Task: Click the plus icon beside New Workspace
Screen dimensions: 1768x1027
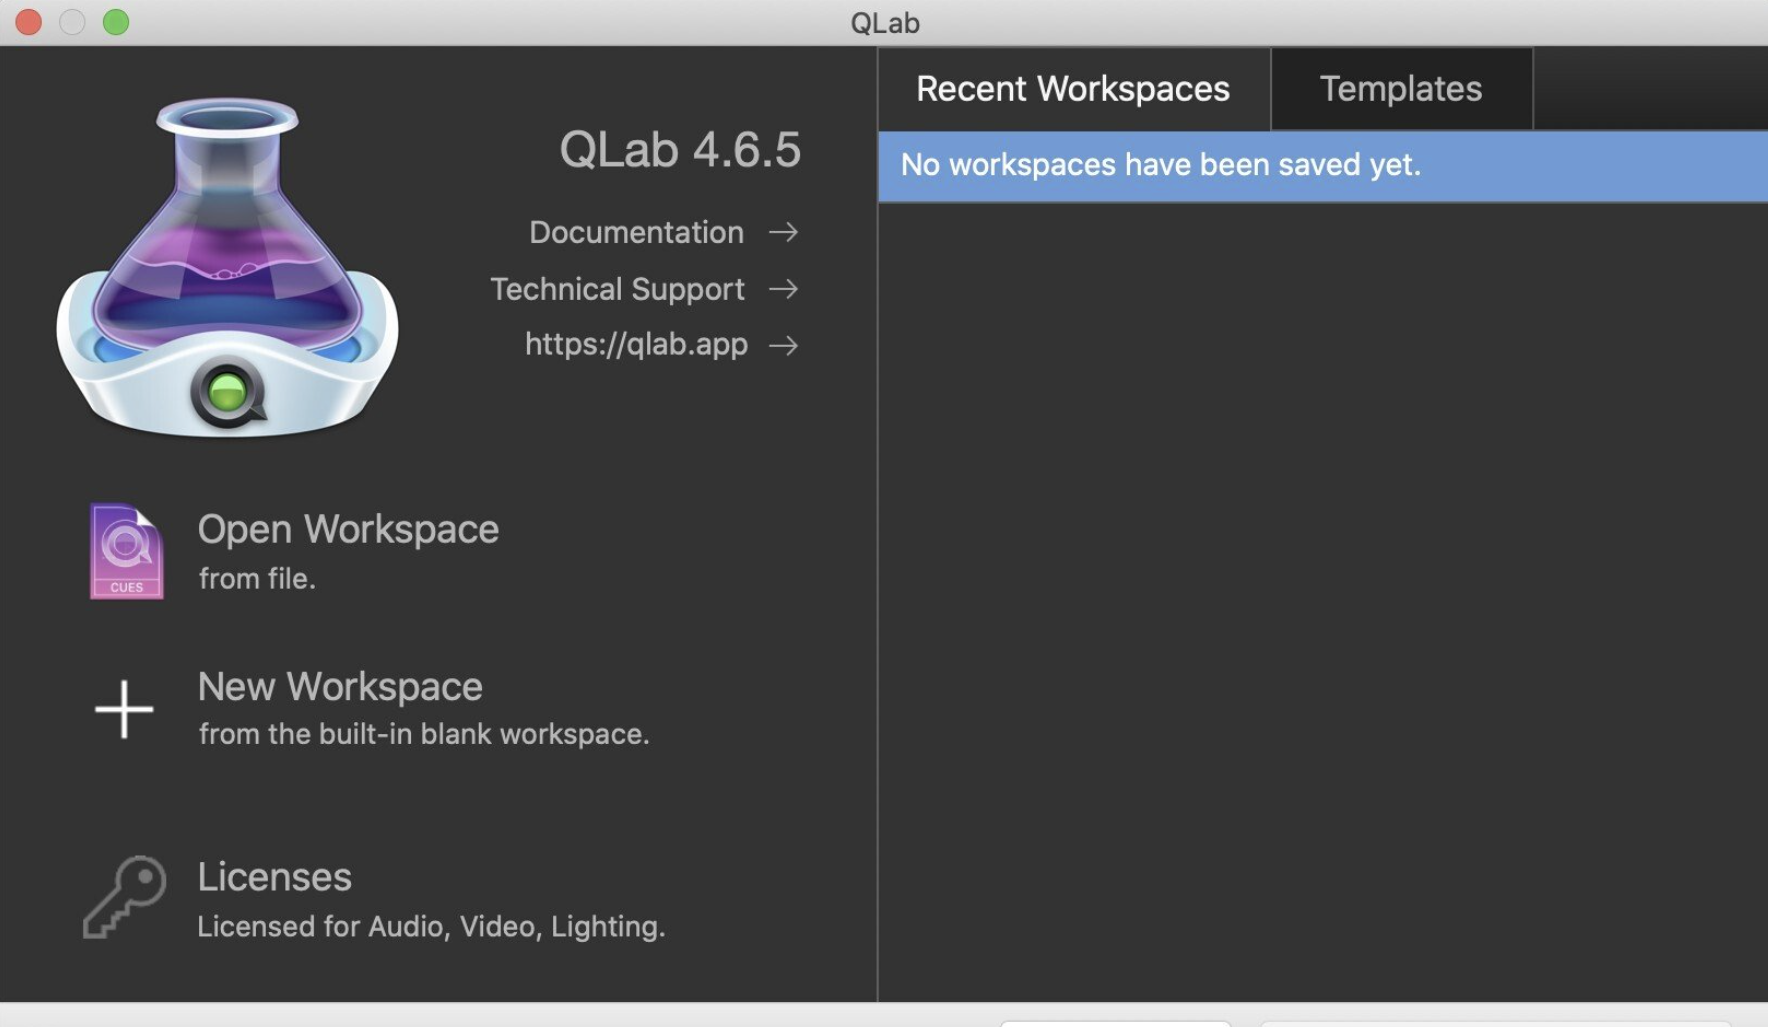Action: [123, 708]
